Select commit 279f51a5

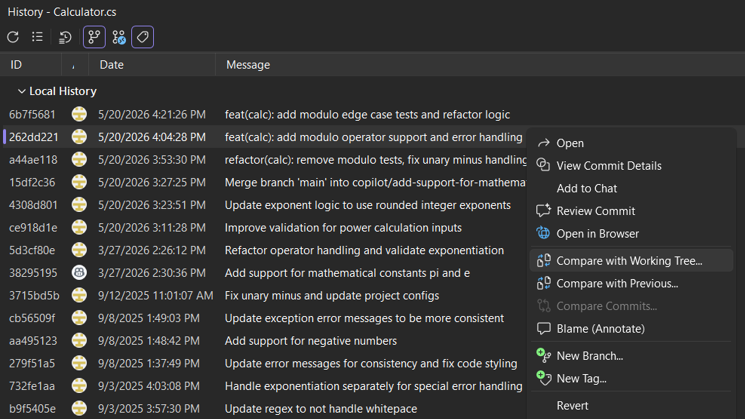pyautogui.click(x=32, y=363)
